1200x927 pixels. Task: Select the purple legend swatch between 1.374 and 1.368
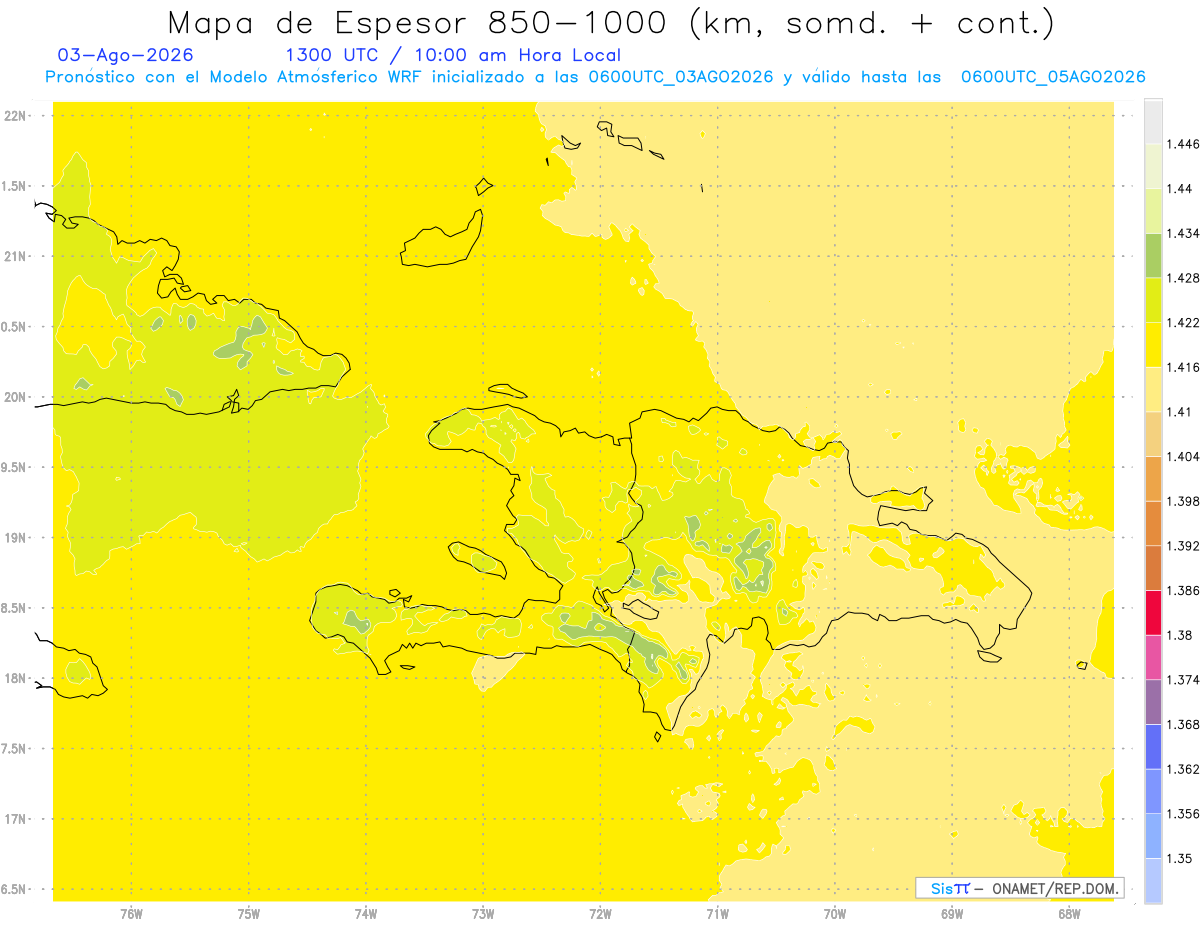point(1154,701)
